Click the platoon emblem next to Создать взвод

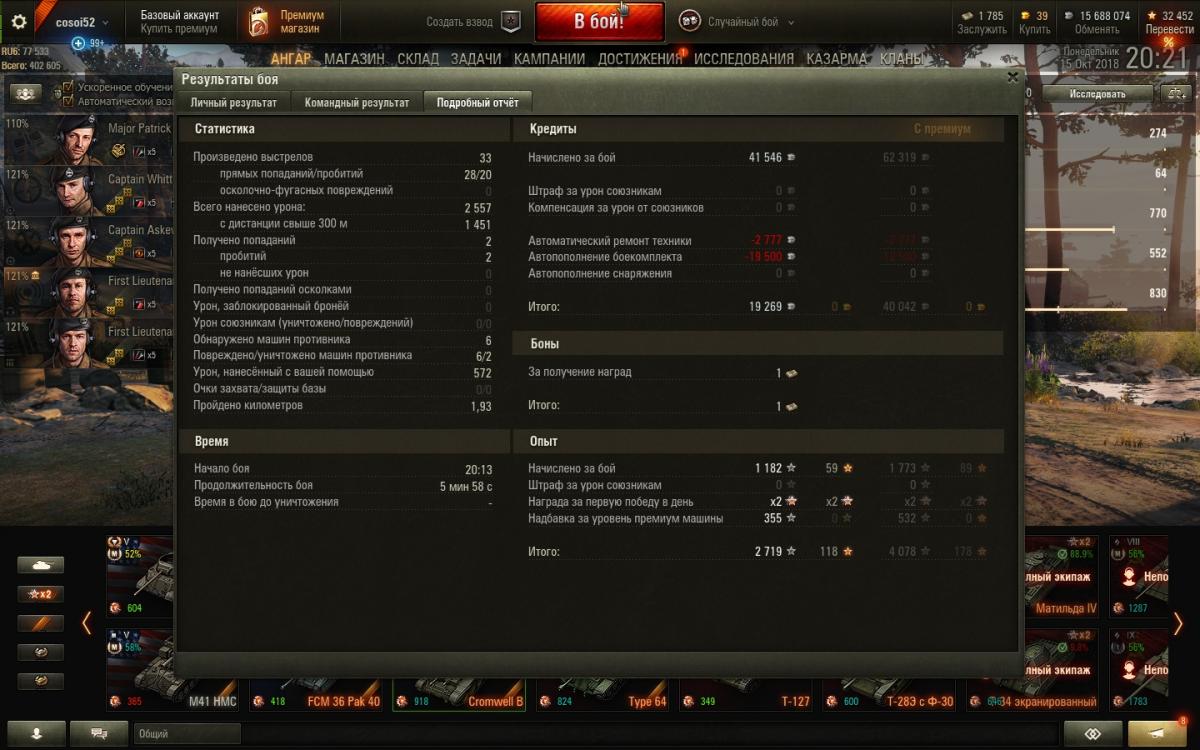511,21
